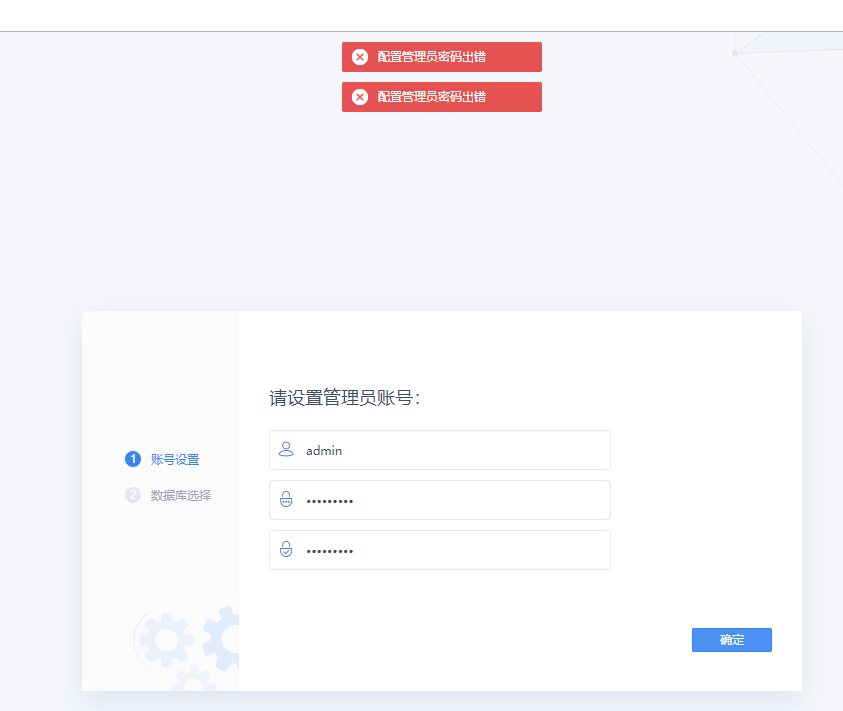This screenshot has width=843, height=711.
Task: Click the error X icon on upper alert
Action: click(x=360, y=57)
